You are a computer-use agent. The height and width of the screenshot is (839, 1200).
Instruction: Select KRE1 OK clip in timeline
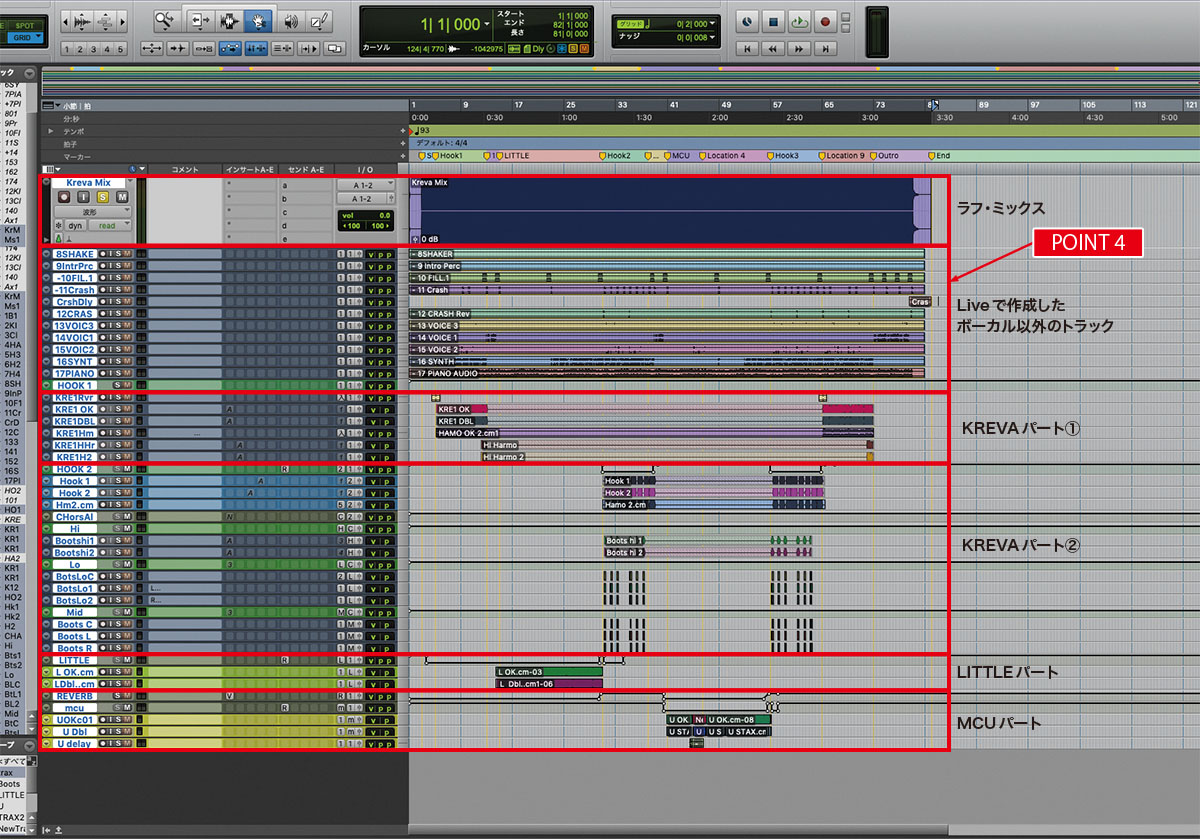[x=462, y=409]
